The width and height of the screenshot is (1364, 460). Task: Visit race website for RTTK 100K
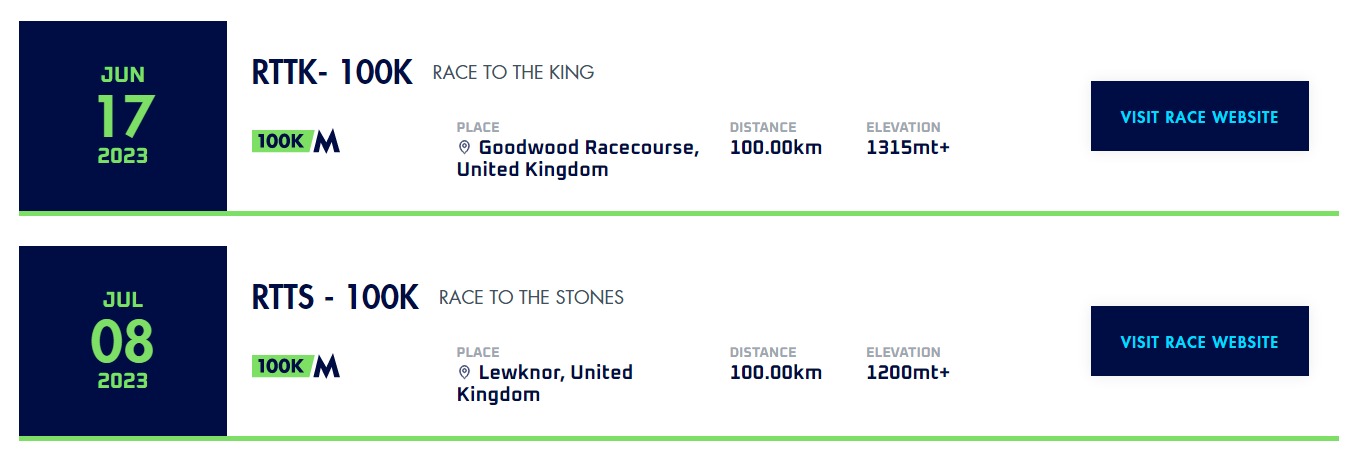(1199, 116)
